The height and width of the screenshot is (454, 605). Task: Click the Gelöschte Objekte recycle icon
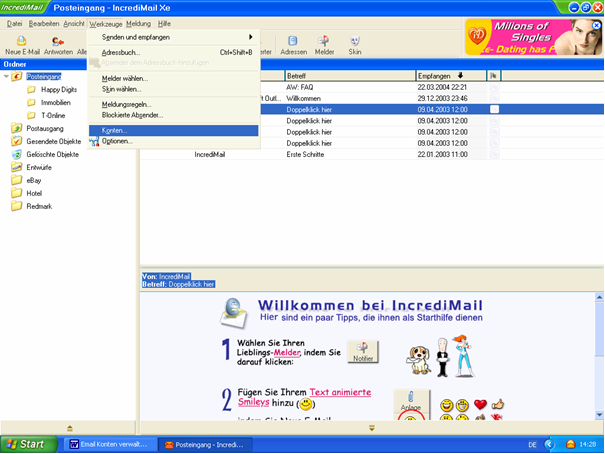click(x=17, y=154)
